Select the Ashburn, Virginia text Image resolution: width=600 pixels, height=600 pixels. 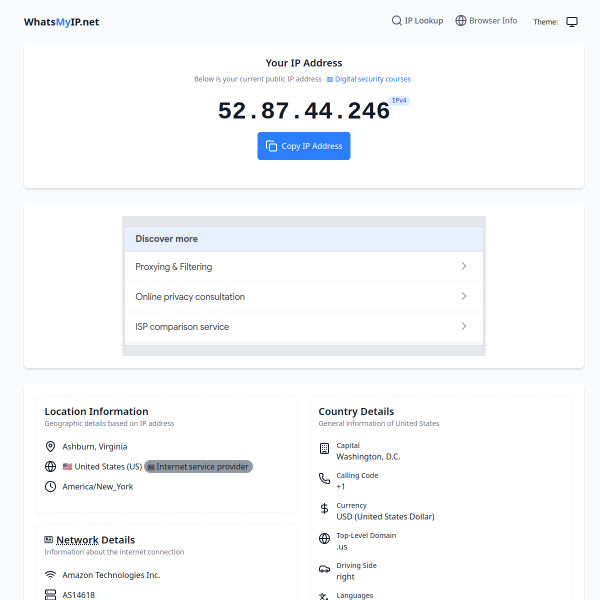click(x=95, y=447)
